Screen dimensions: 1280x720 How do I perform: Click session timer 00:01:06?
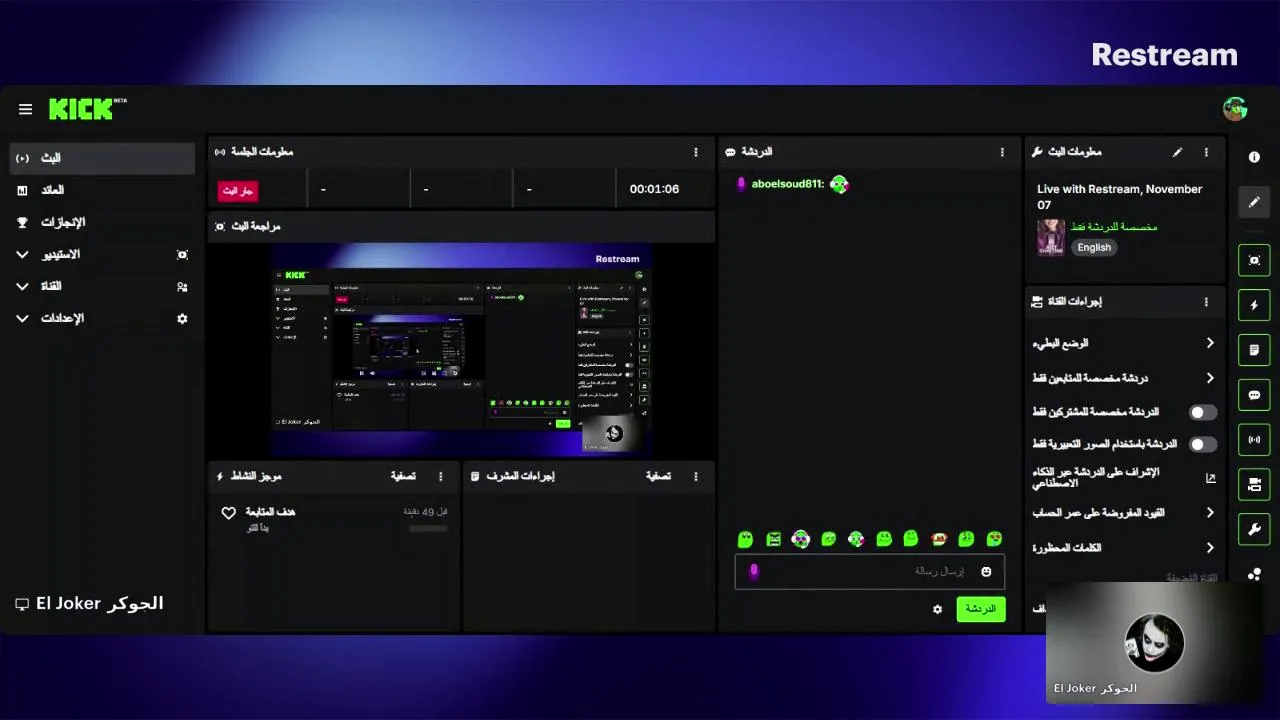click(x=654, y=190)
